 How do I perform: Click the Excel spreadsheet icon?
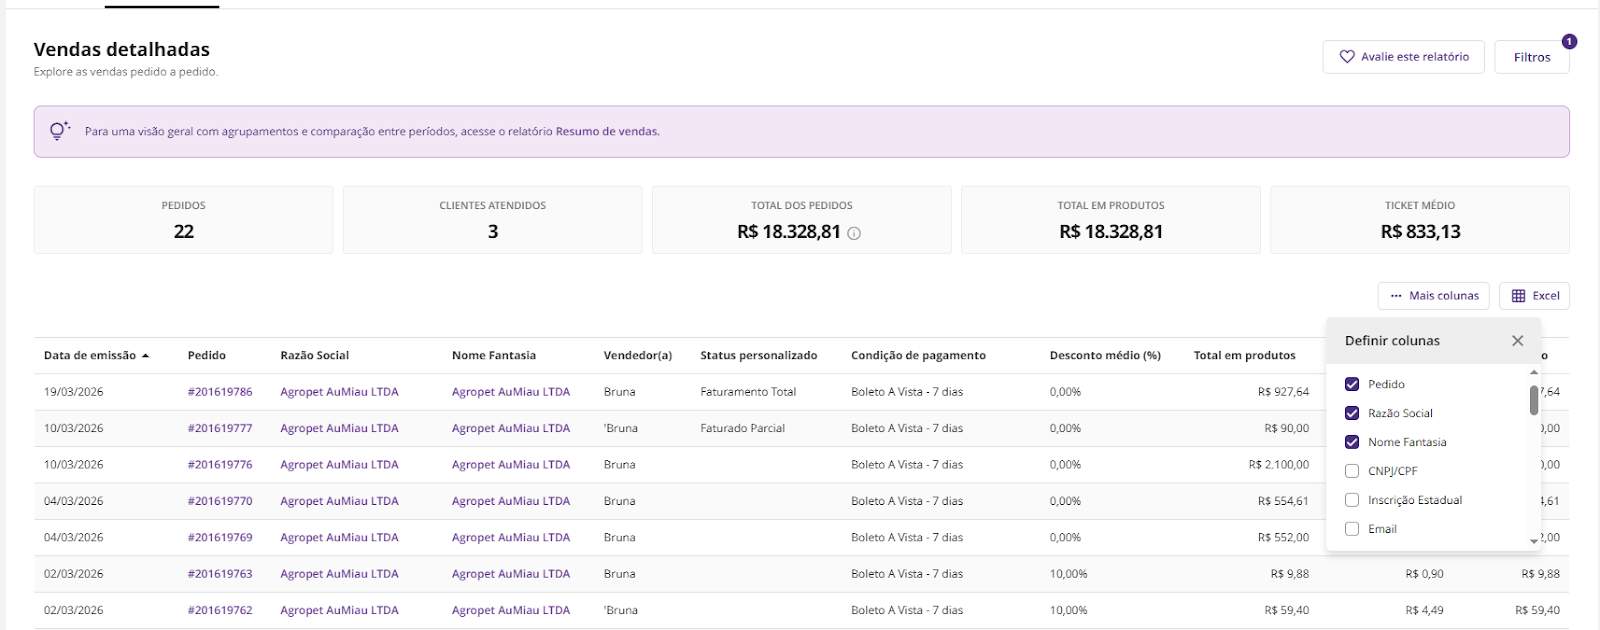coord(1518,296)
